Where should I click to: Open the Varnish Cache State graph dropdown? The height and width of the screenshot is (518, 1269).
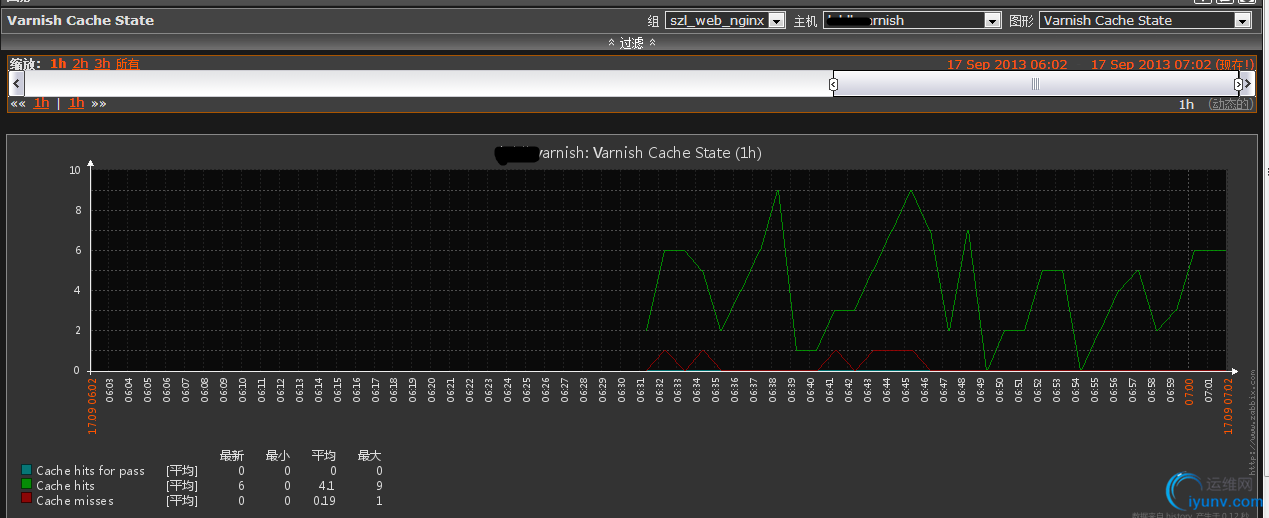(x=1146, y=20)
